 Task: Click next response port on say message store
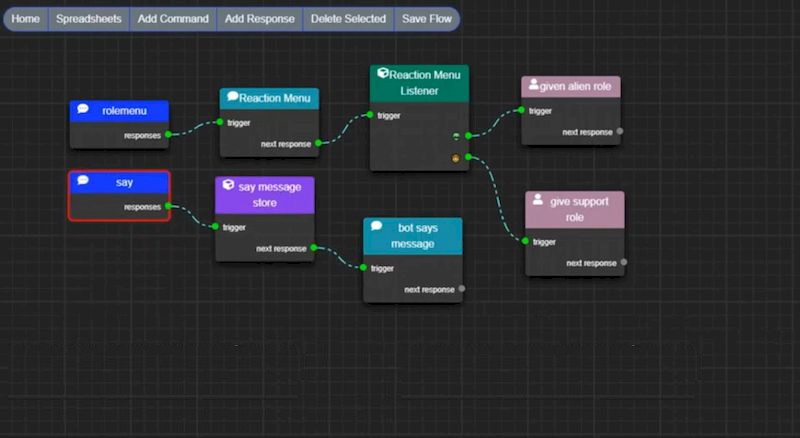[x=314, y=248]
